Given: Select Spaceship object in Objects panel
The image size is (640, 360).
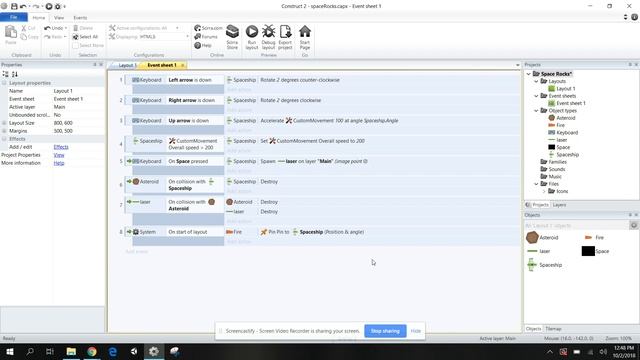Looking at the screenshot, I should click(544, 265).
